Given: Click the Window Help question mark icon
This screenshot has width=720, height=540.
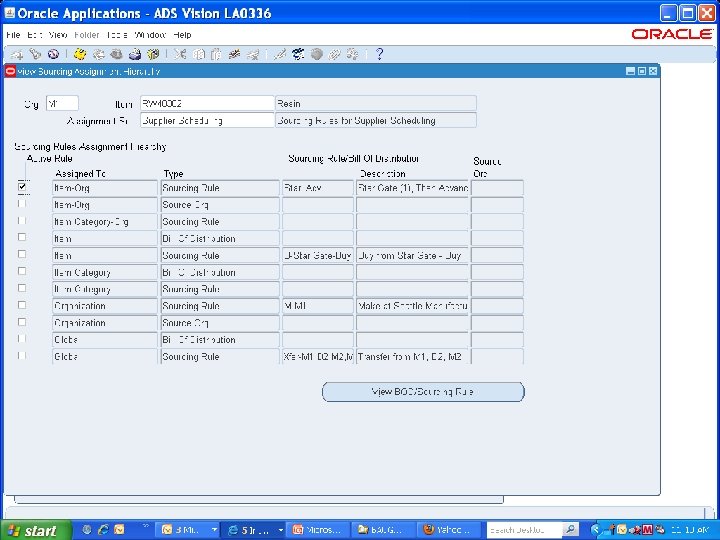Looking at the screenshot, I should (379, 54).
